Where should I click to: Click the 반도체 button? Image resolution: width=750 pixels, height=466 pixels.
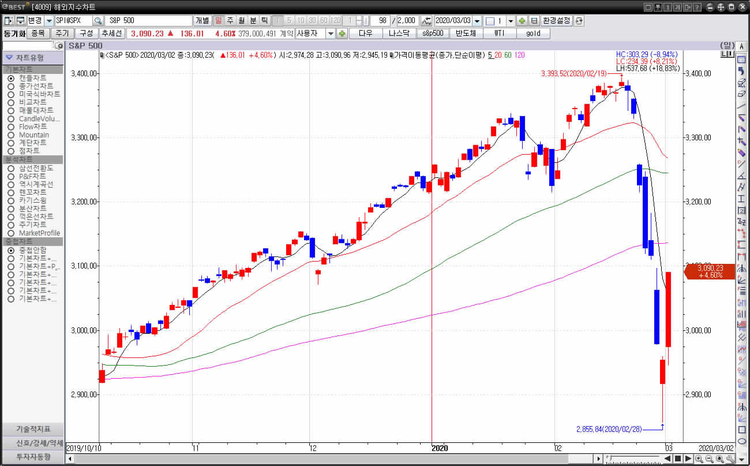466,33
